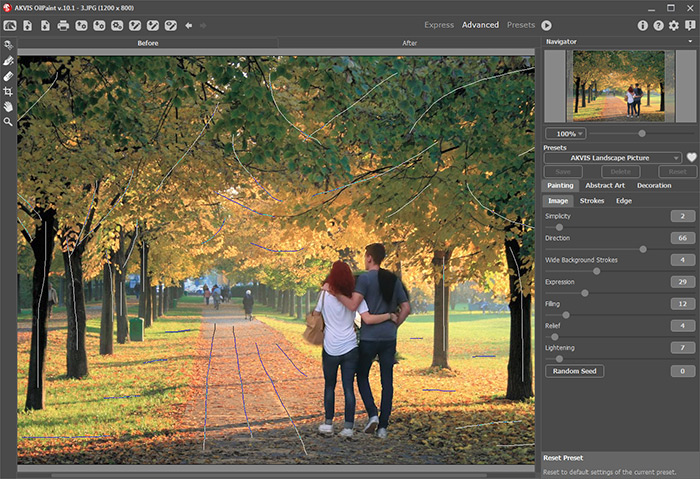Click the Simplicity slider handle
The image size is (700, 479).
tap(559, 227)
